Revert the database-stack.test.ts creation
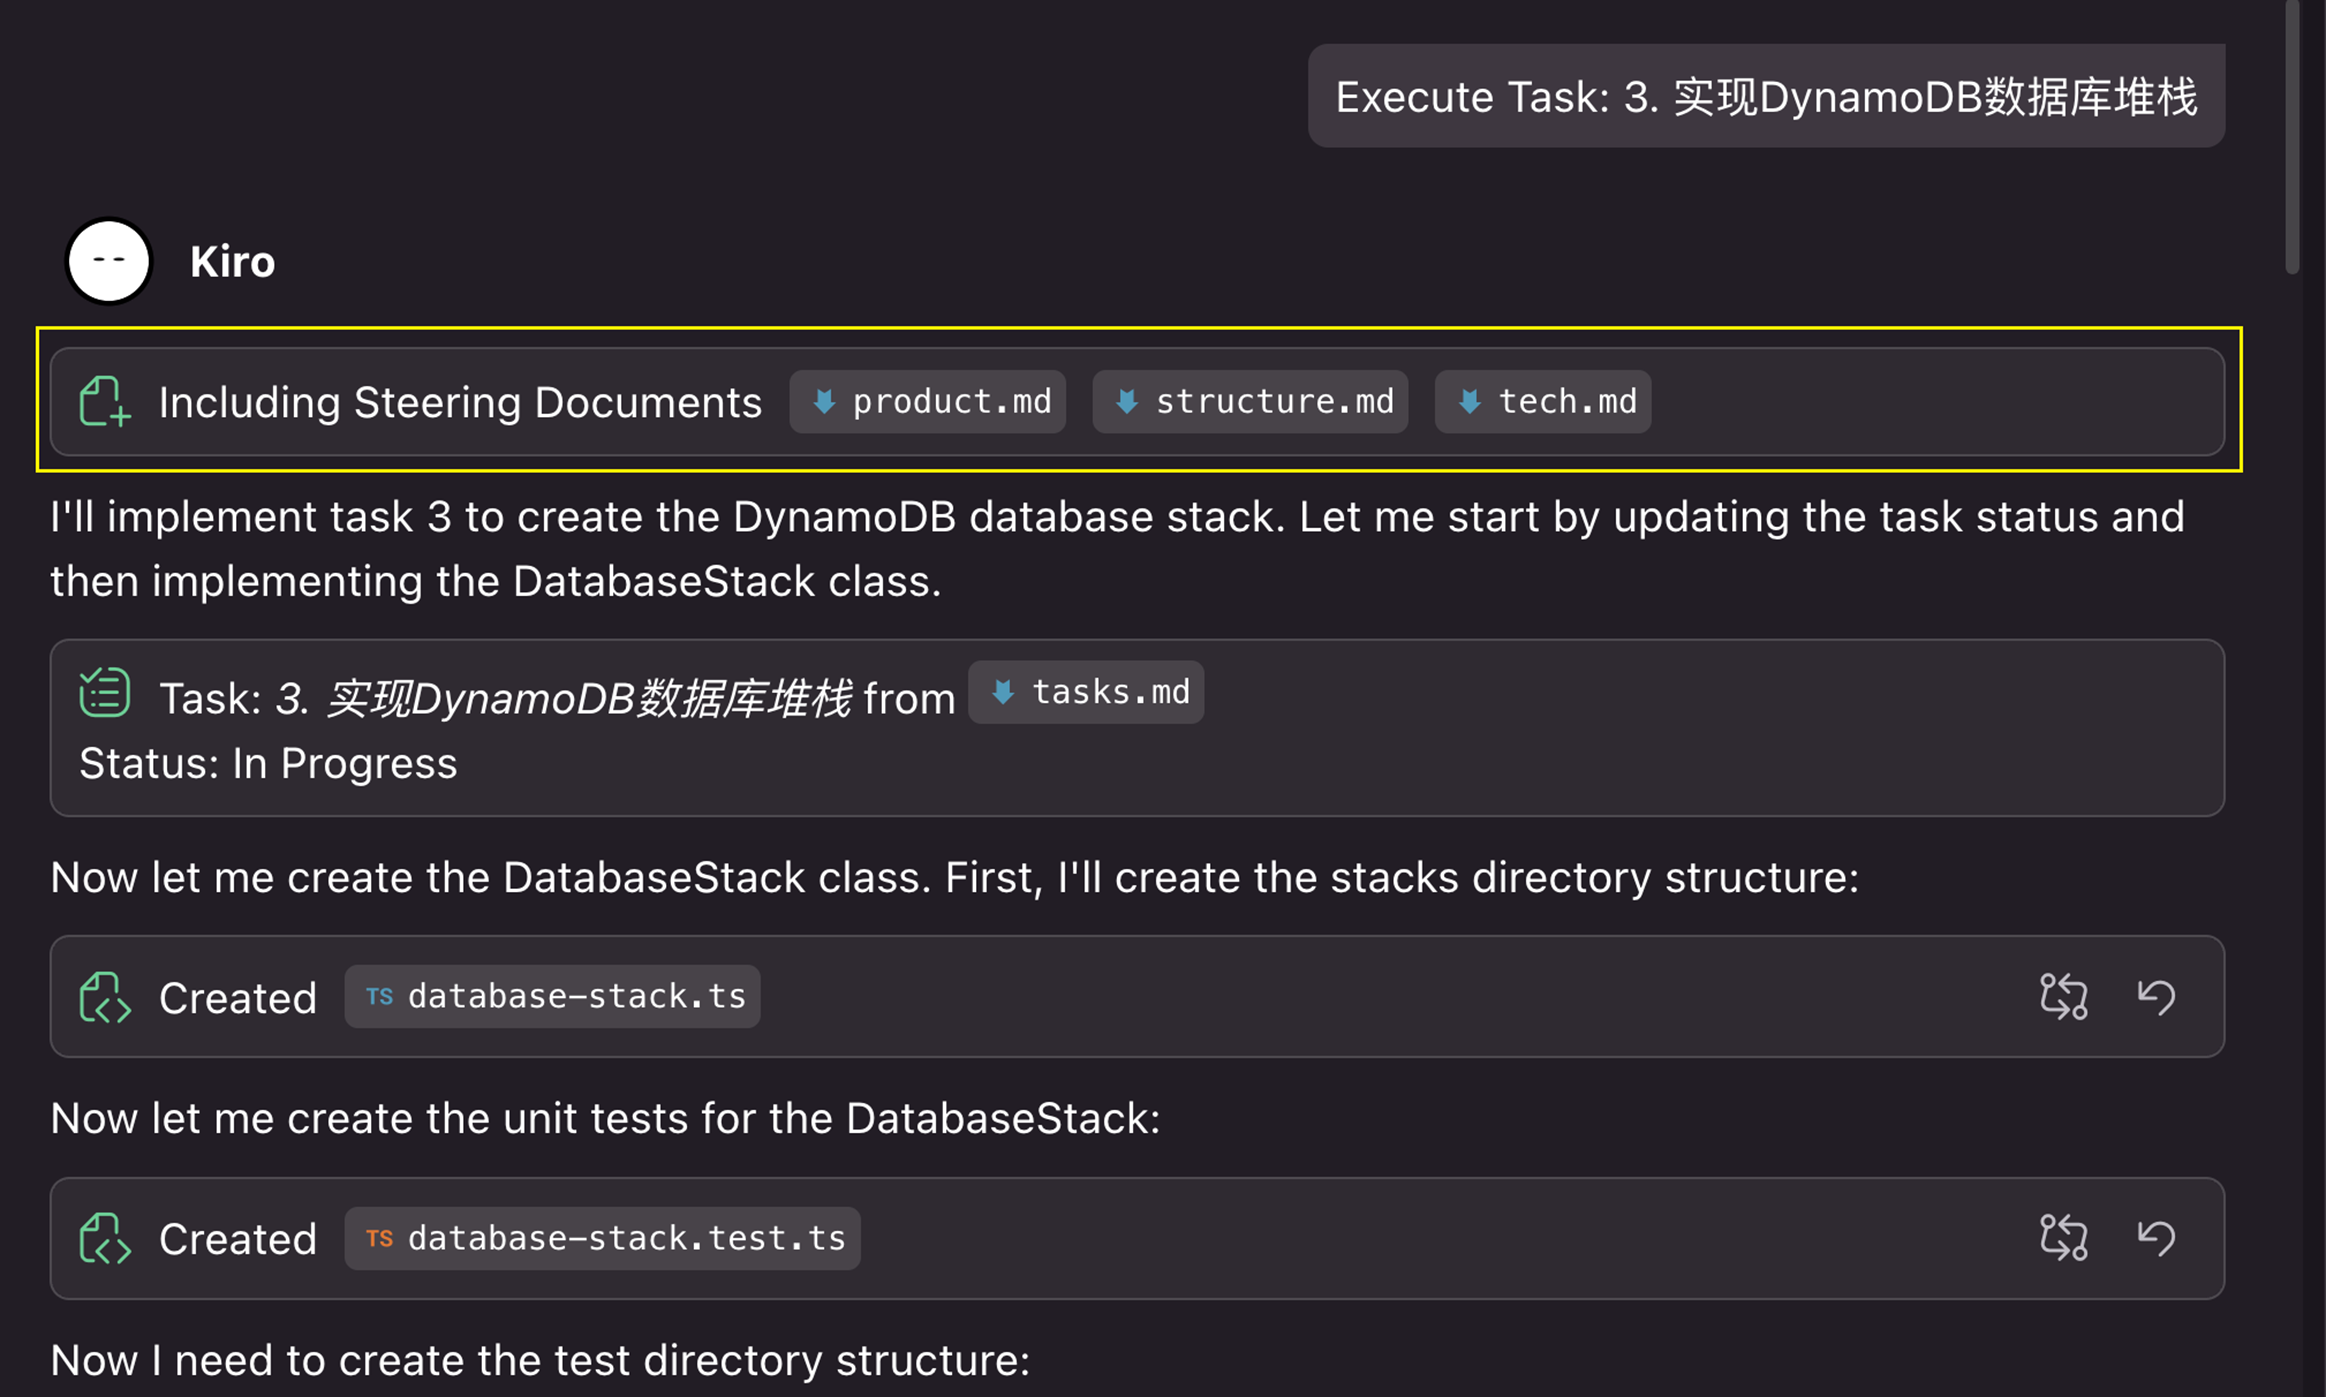The image size is (2326, 1397). (2156, 1238)
